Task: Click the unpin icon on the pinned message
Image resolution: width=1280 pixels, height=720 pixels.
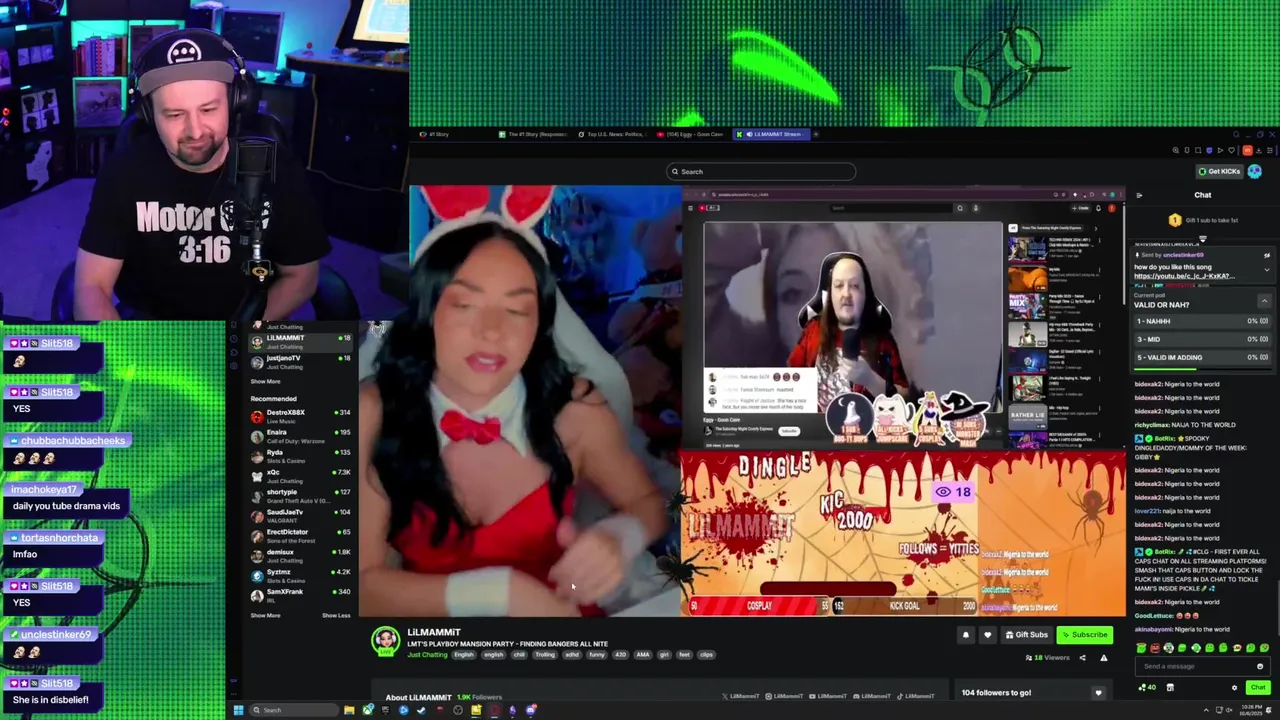Action: 1267,255
